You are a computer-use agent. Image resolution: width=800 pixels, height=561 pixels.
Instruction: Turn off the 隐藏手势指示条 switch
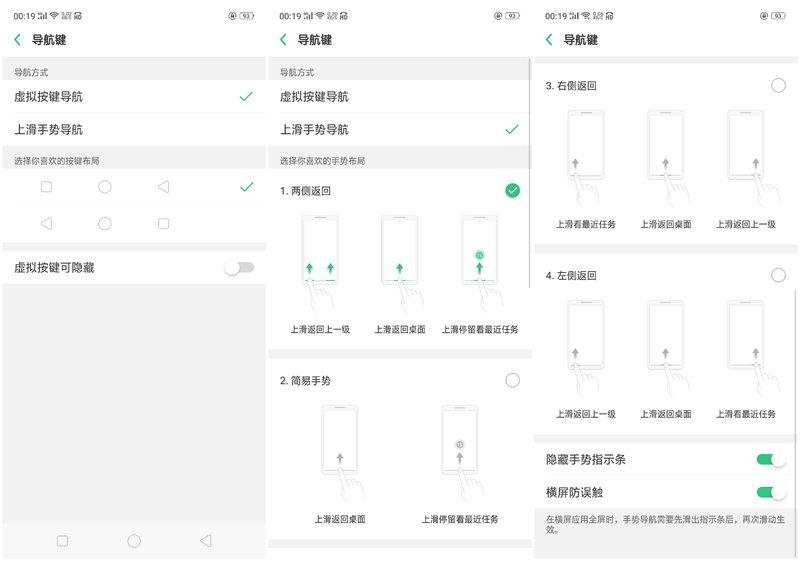coord(770,460)
